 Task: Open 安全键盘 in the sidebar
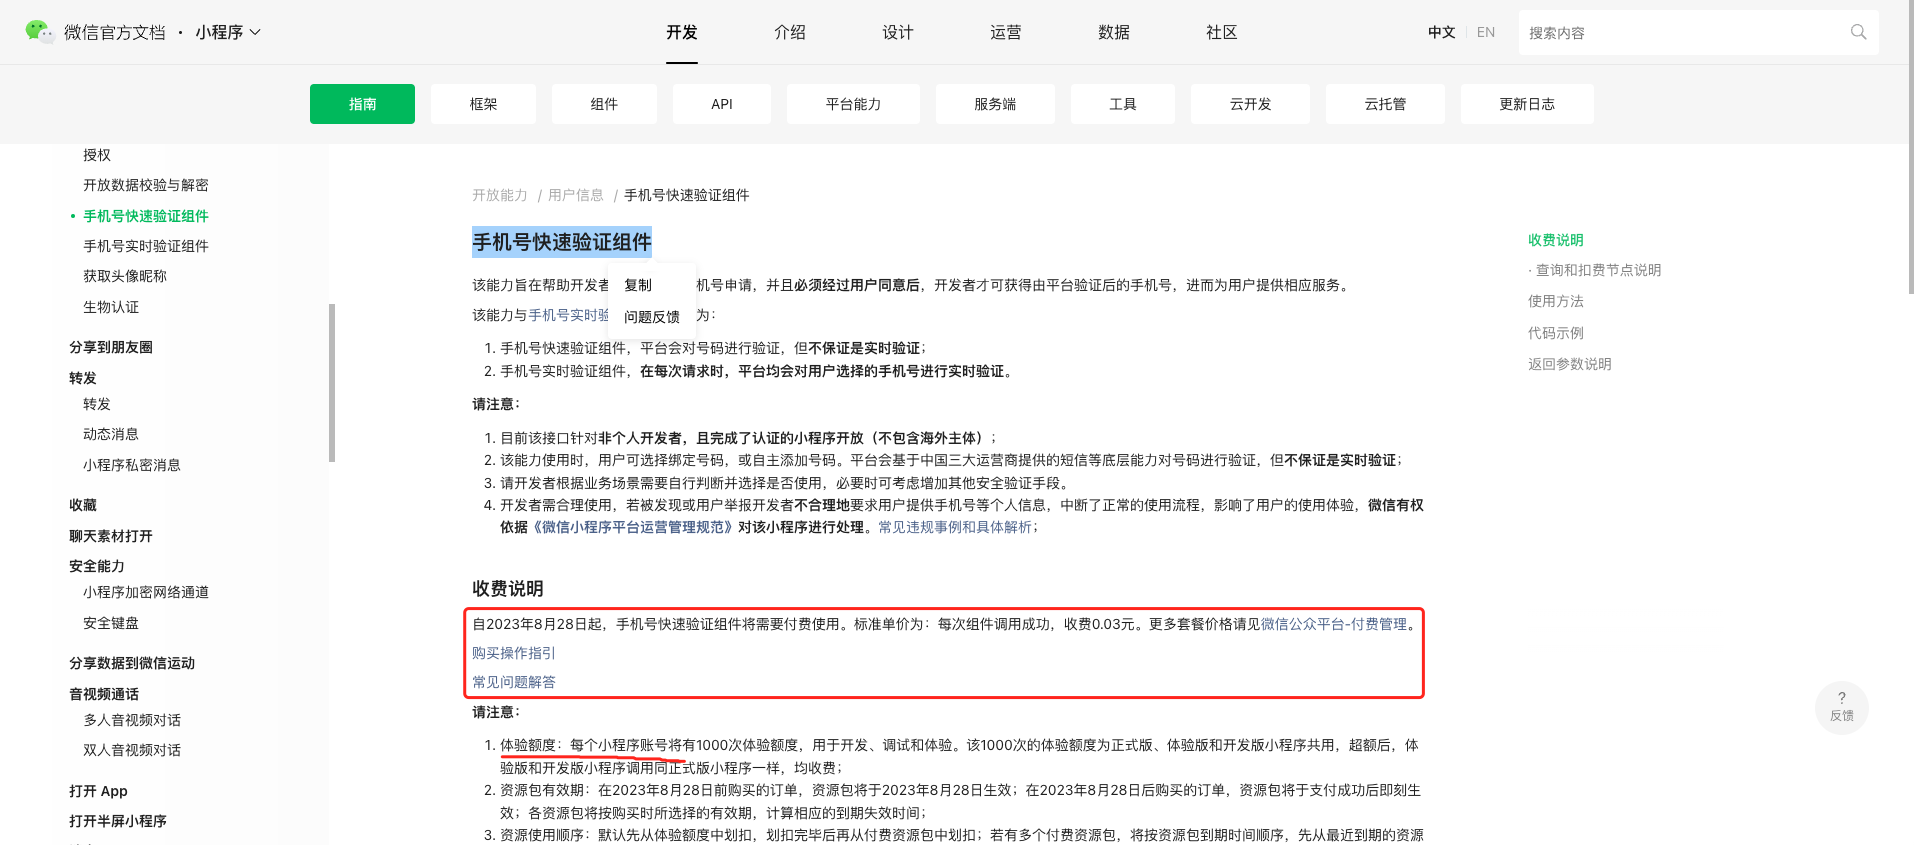tap(111, 623)
